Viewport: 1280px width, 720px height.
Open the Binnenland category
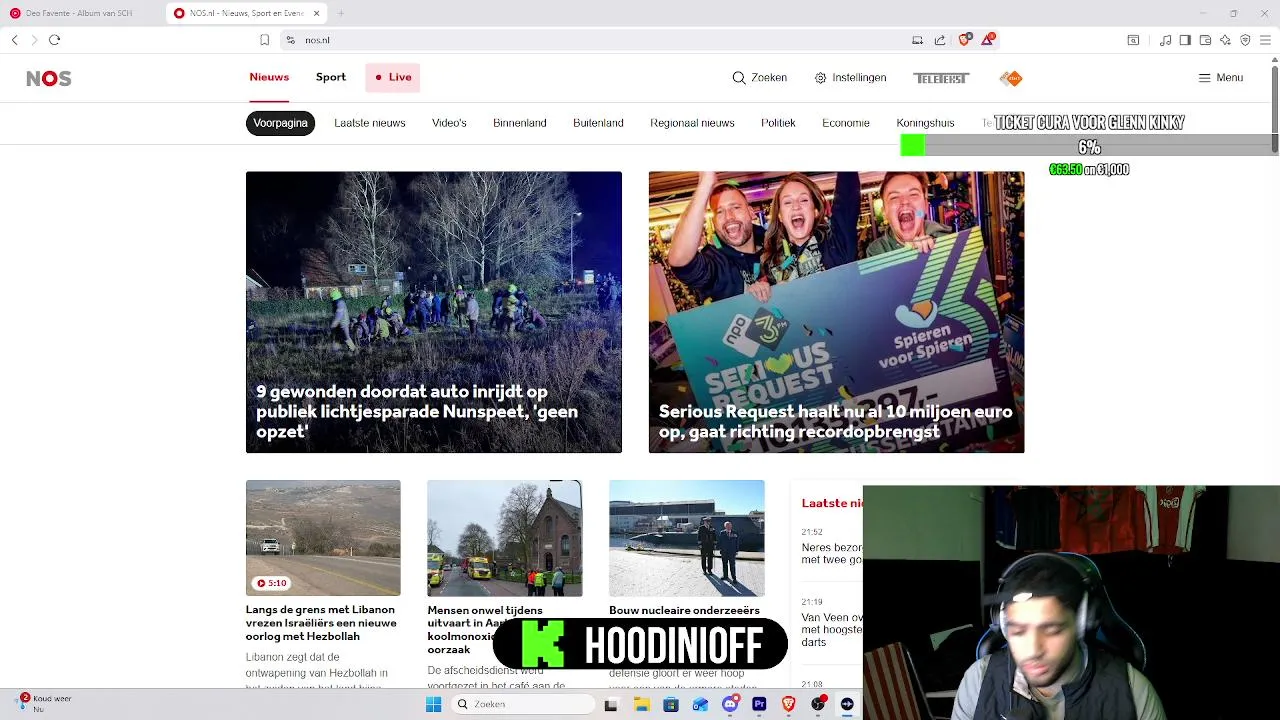pos(520,123)
